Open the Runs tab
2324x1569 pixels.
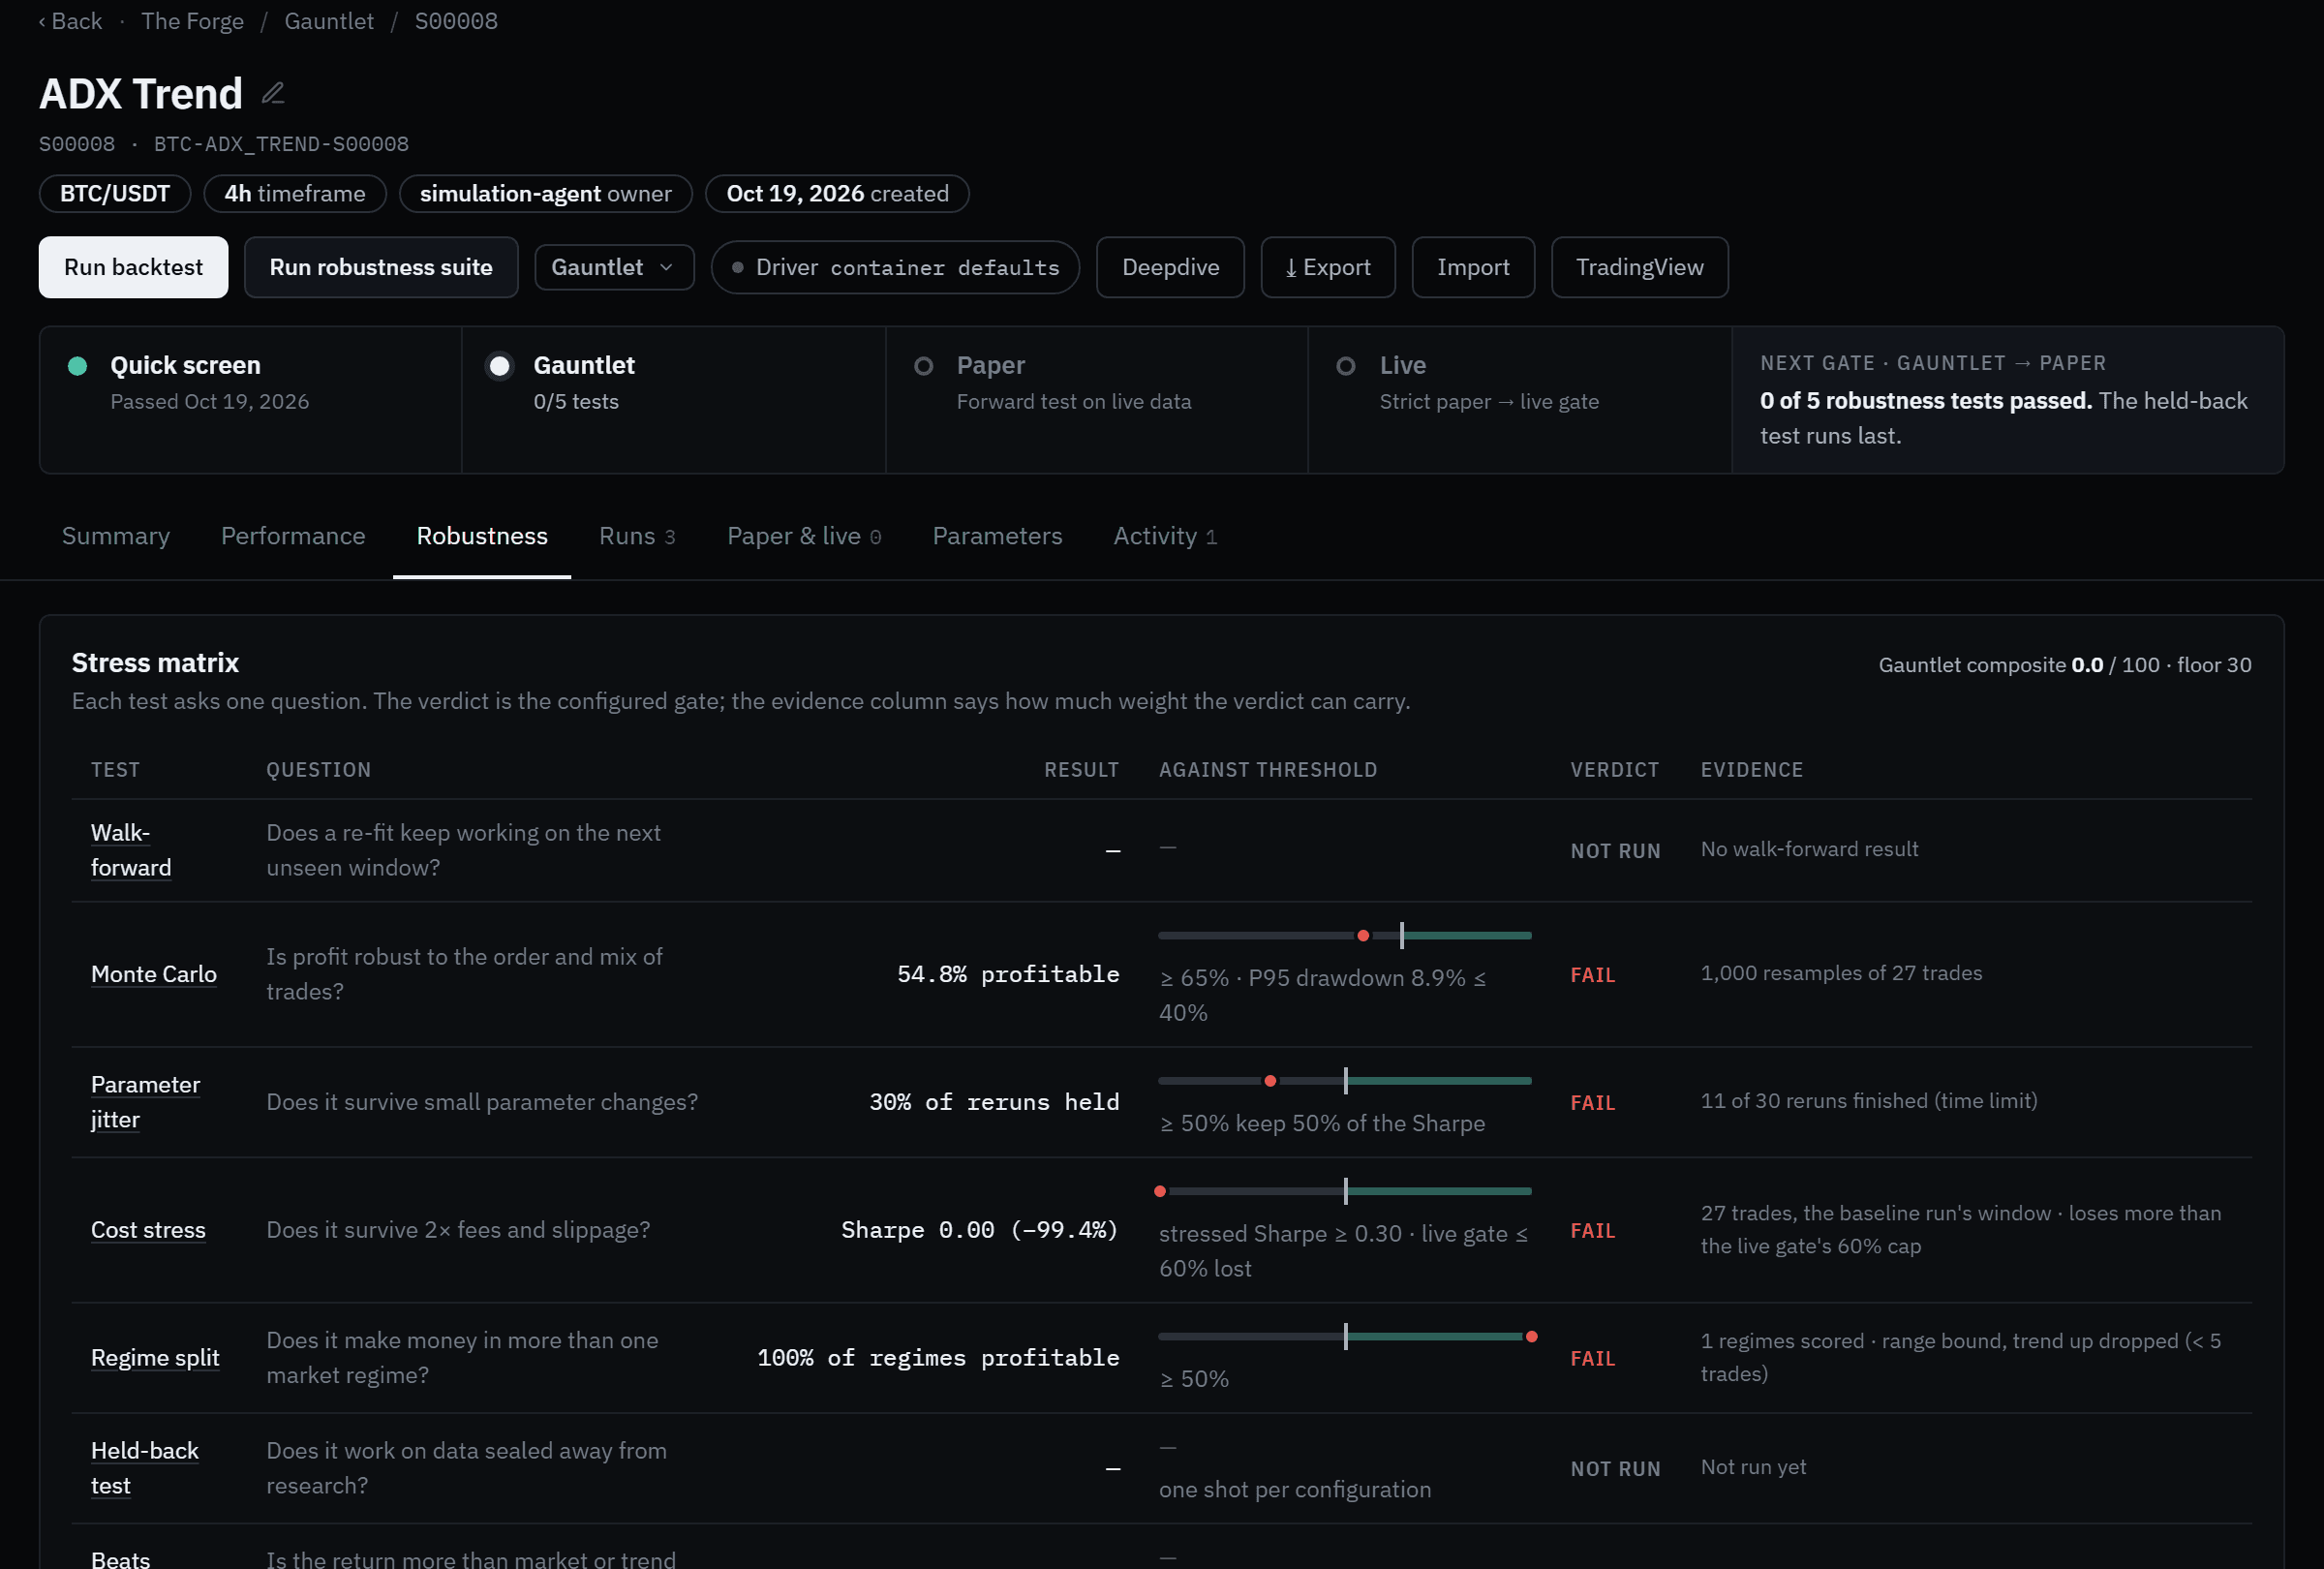click(637, 536)
